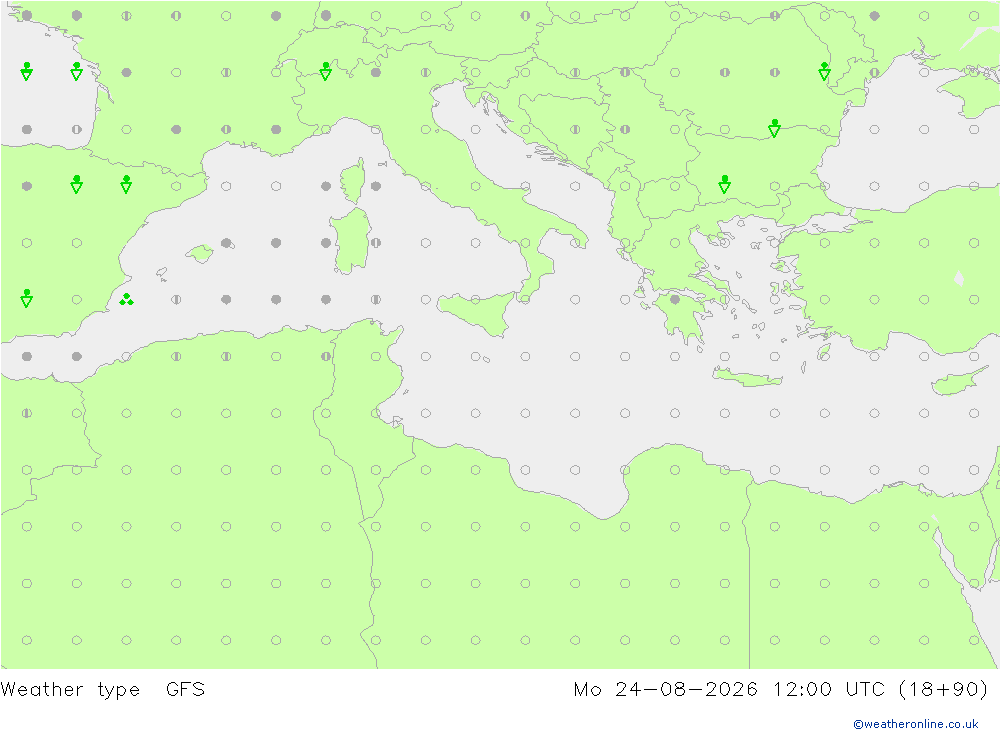Select the filled grey dot beside Mallorca

(x=226, y=243)
